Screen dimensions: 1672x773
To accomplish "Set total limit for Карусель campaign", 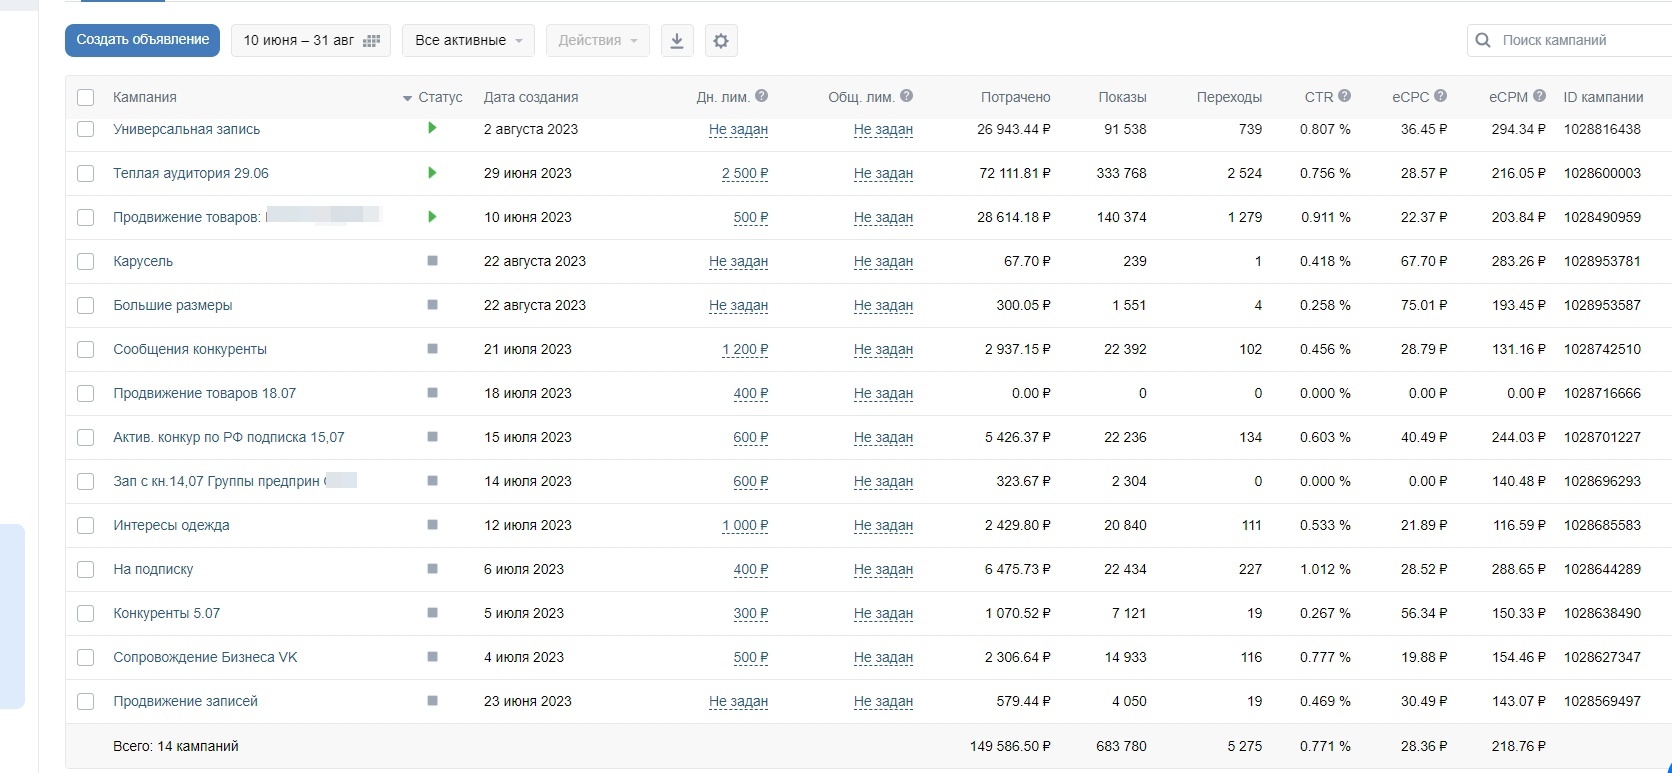I will tap(883, 261).
